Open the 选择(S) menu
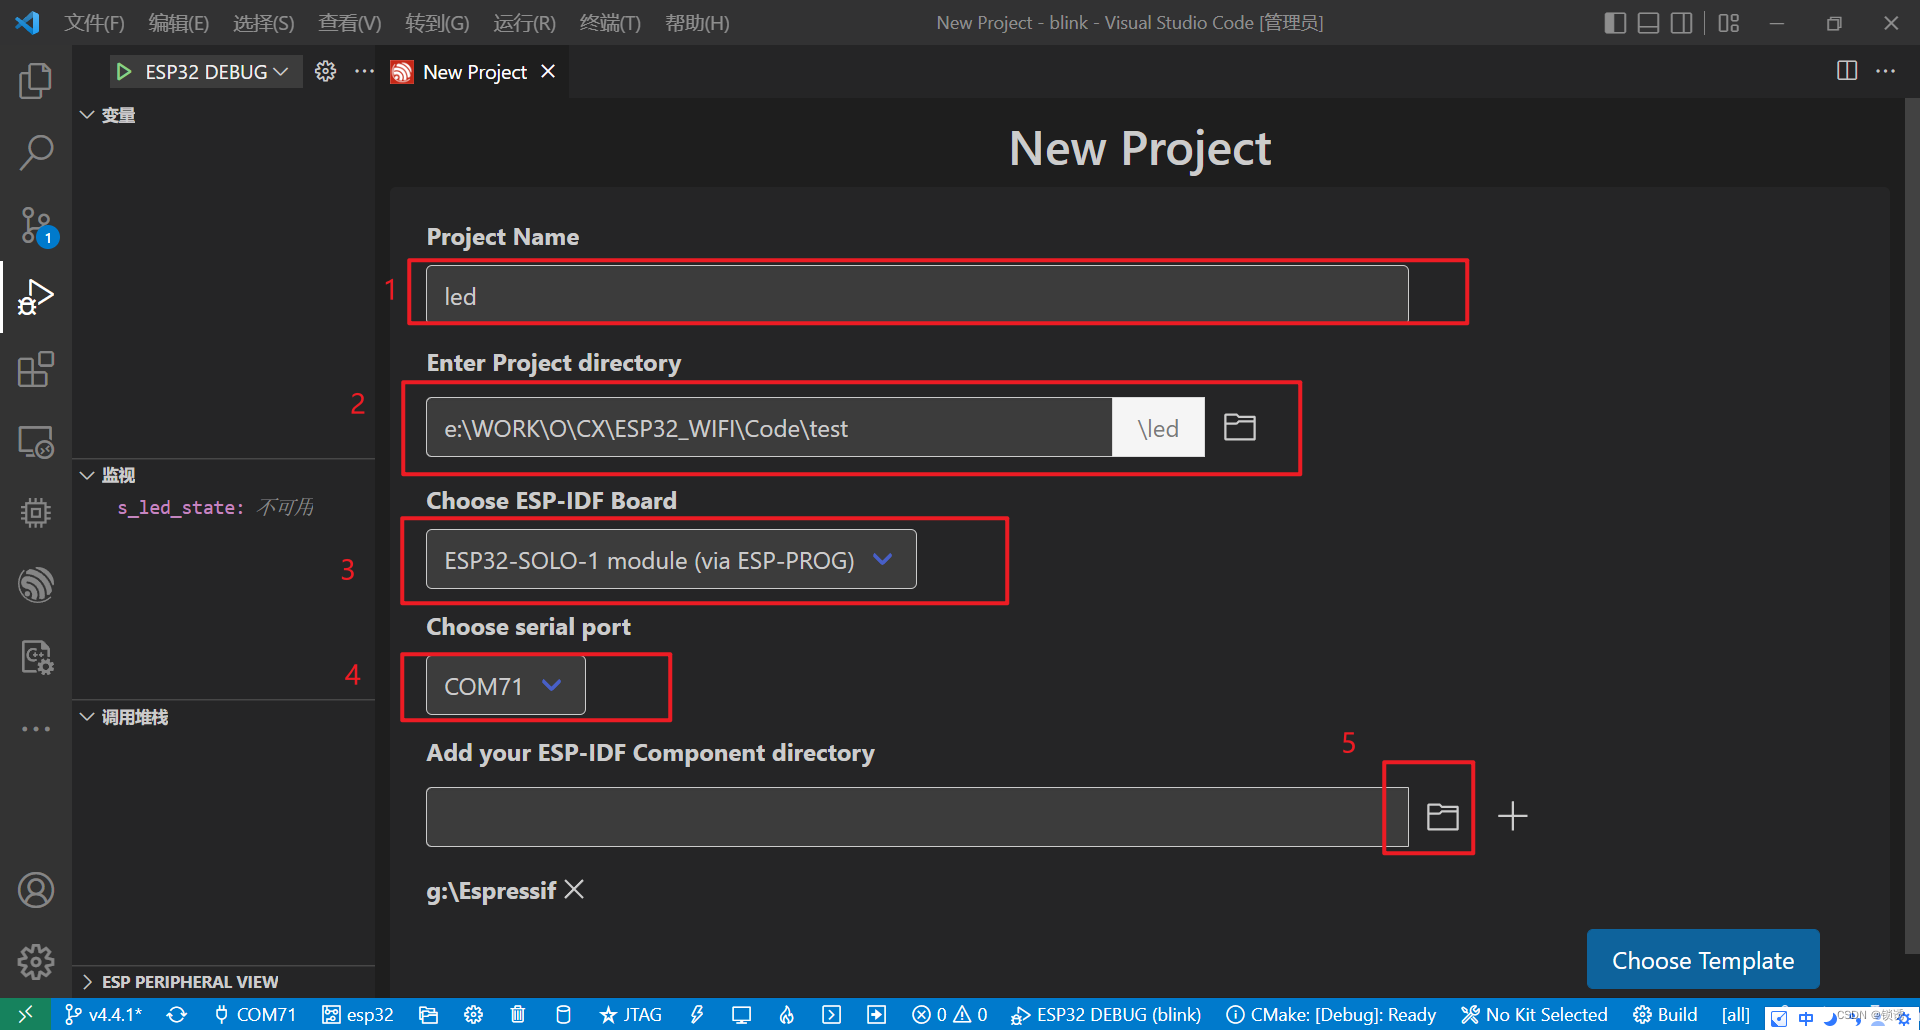The height and width of the screenshot is (1030, 1920). 264,23
